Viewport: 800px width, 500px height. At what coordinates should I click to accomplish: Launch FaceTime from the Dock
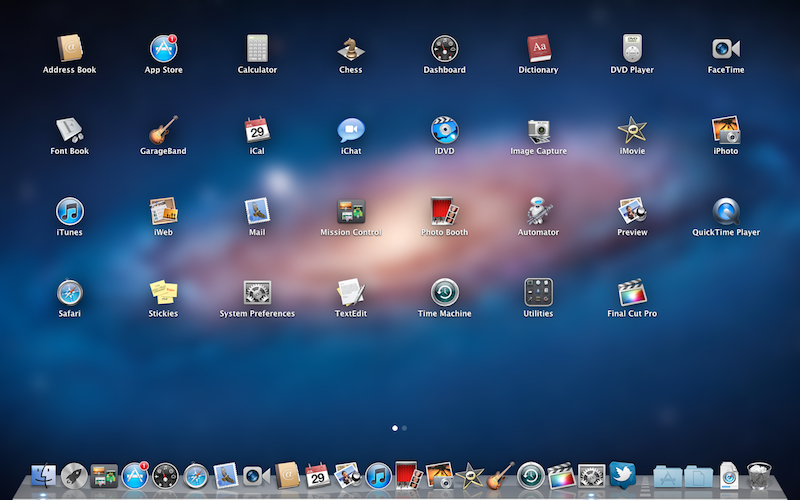pos(256,476)
